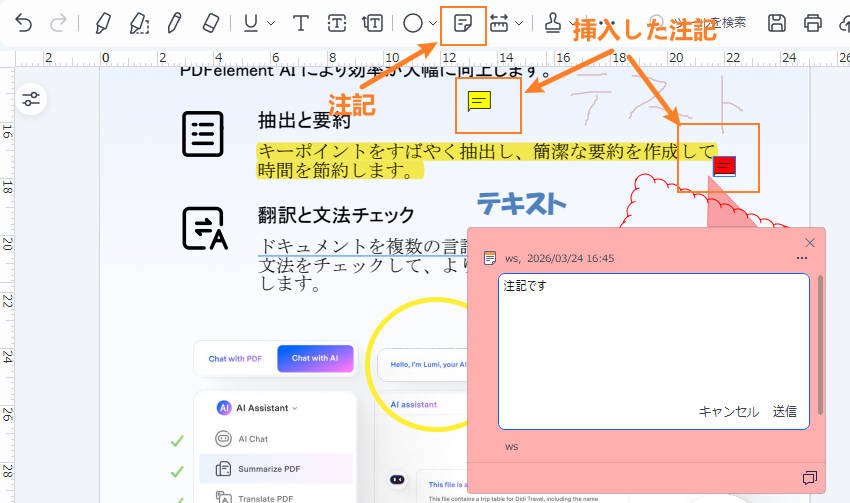Click the Chat with PDF tab

(235, 359)
